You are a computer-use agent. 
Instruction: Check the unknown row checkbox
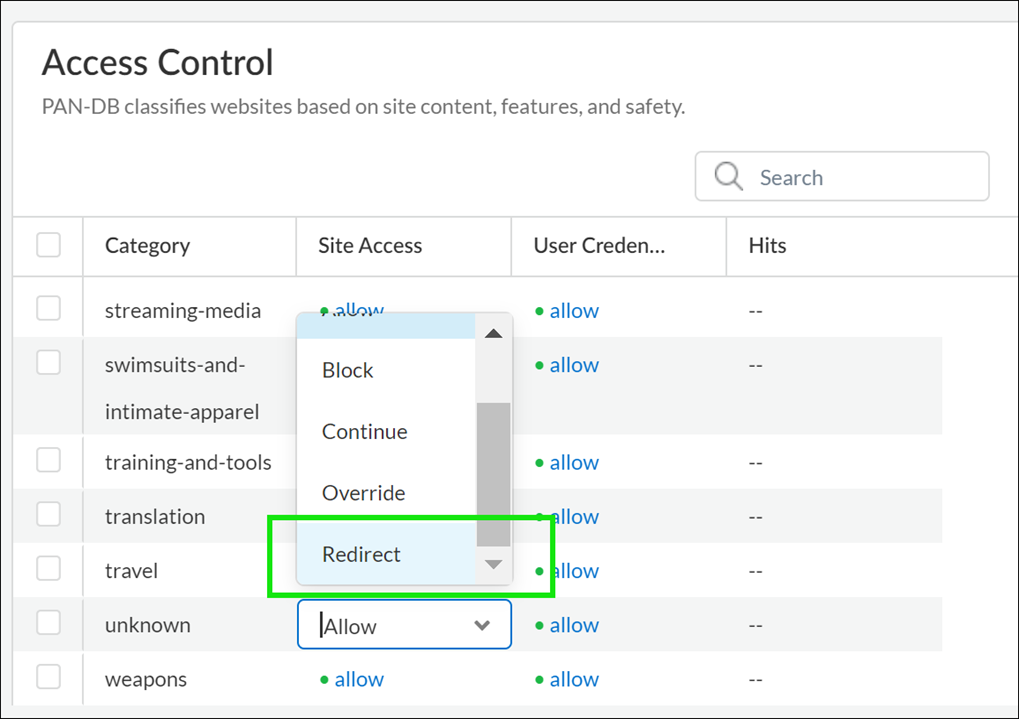pos(49,622)
